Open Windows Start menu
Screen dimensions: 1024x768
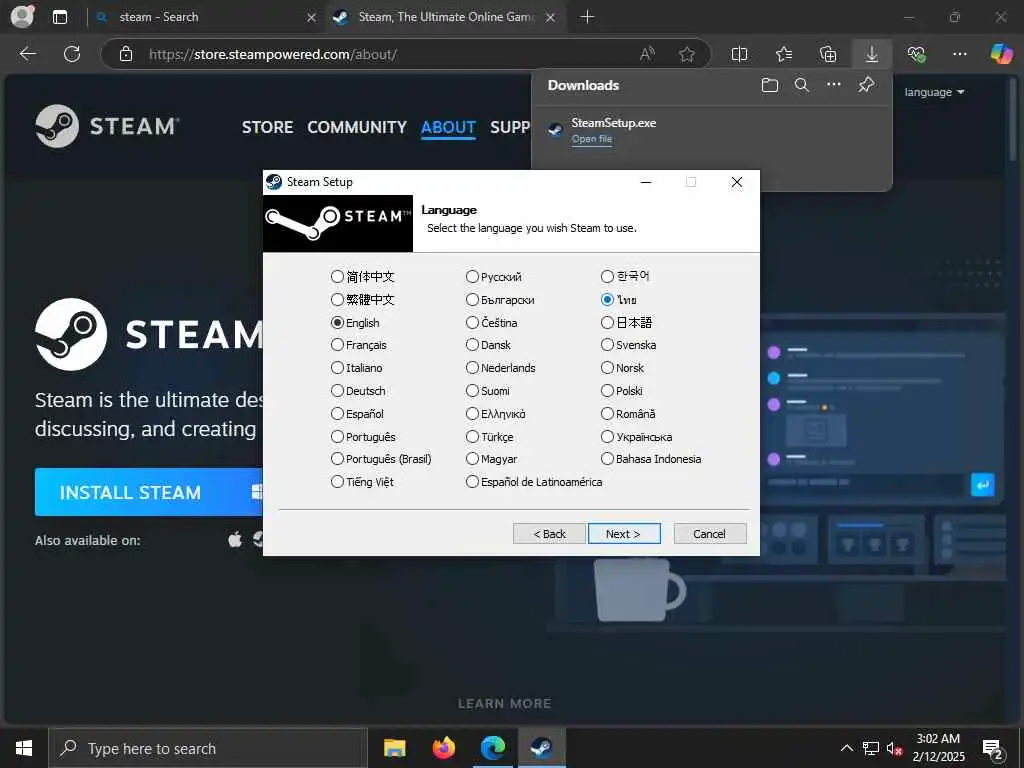tap(24, 748)
